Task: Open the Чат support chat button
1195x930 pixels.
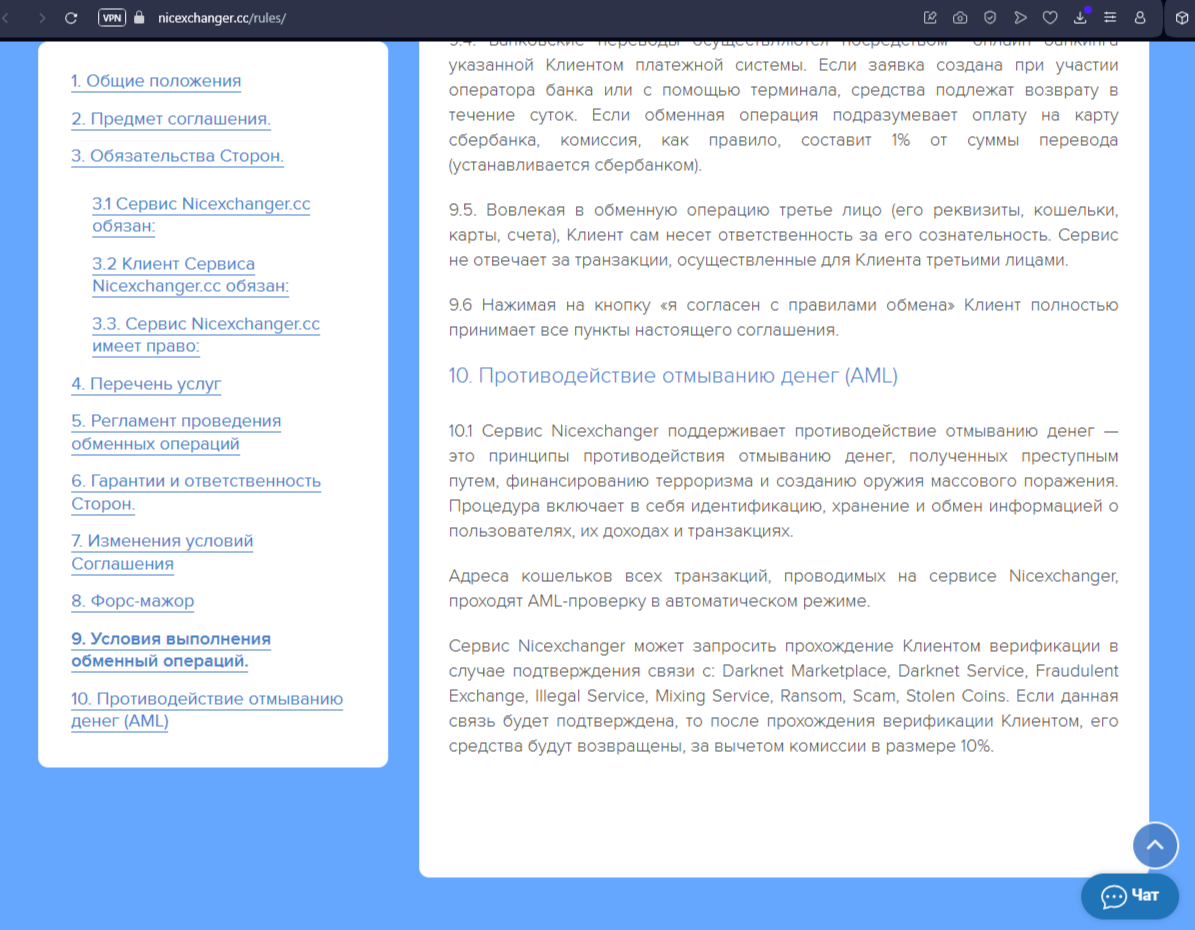Action: [x=1129, y=896]
